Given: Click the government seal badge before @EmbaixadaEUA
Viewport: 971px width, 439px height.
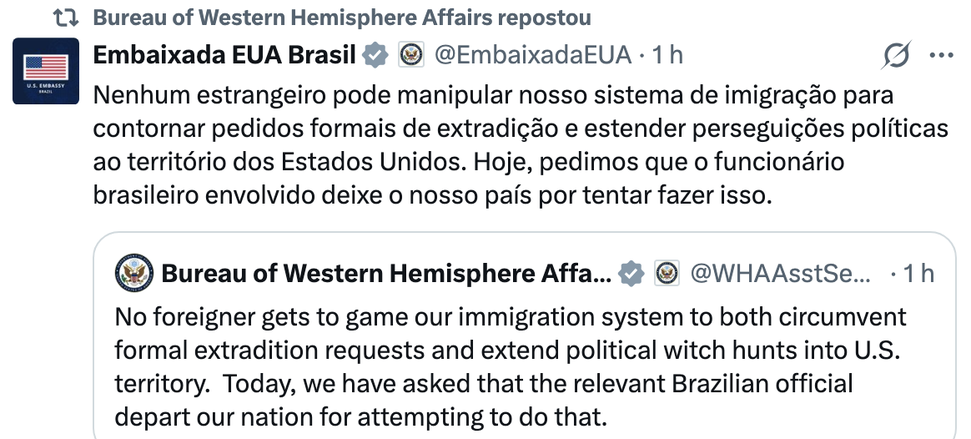Looking at the screenshot, I should pyautogui.click(x=410, y=57).
